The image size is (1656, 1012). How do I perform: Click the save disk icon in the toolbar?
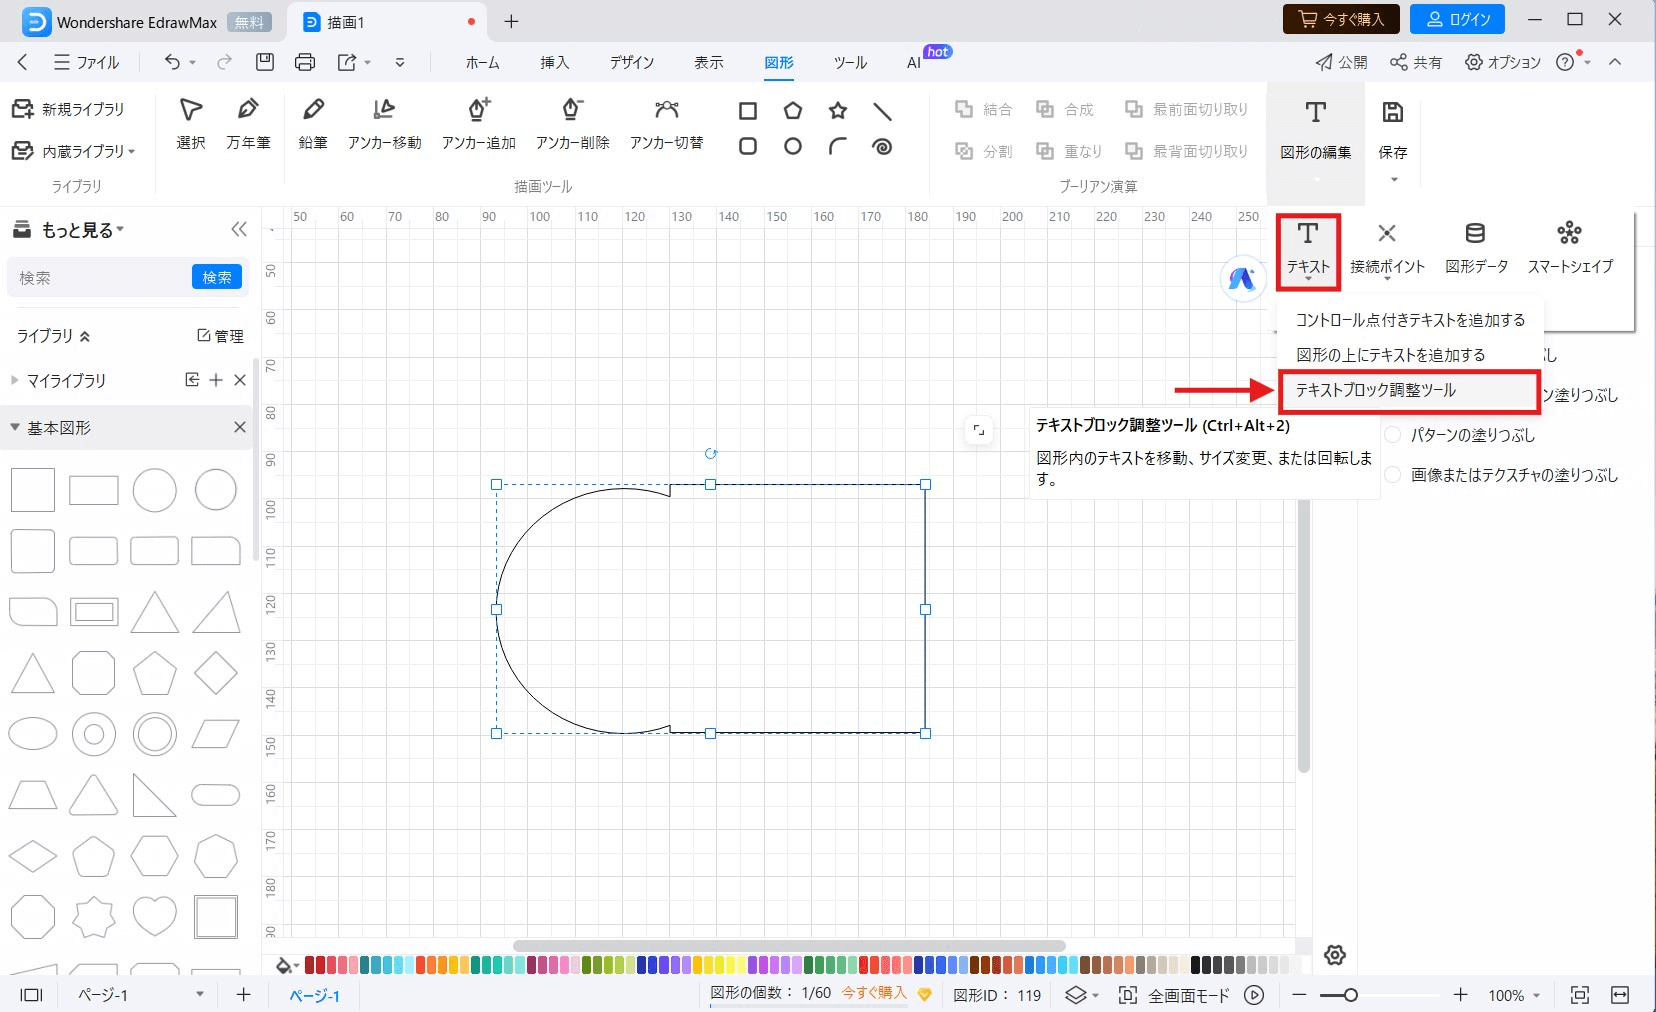pos(265,62)
